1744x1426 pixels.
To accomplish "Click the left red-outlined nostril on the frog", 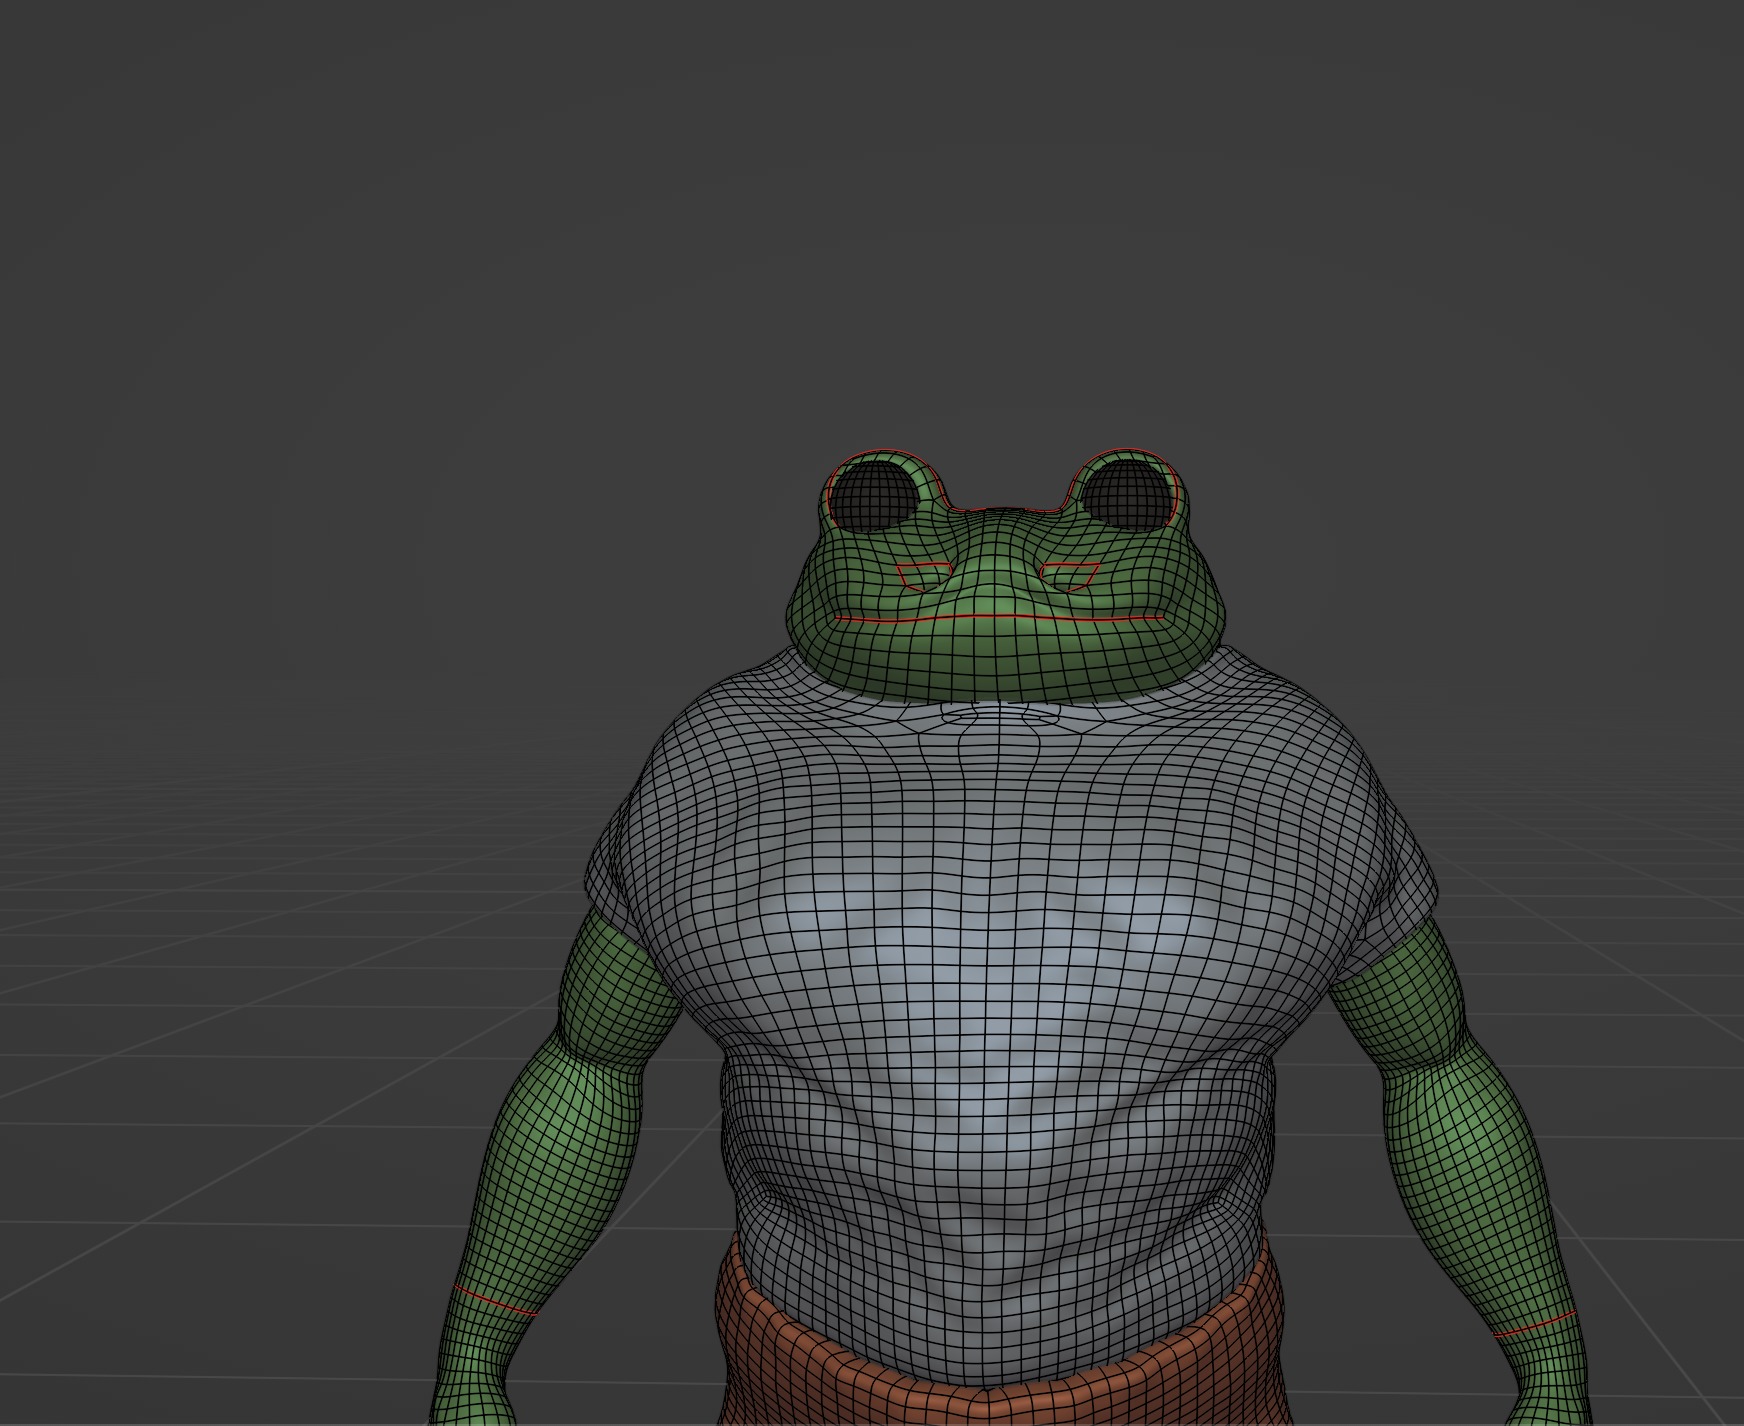I will coord(923,577).
